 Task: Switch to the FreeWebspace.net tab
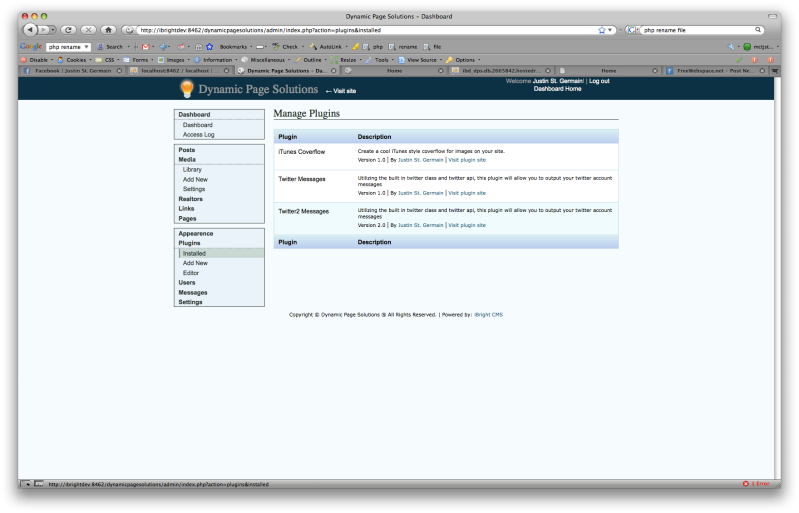716,71
